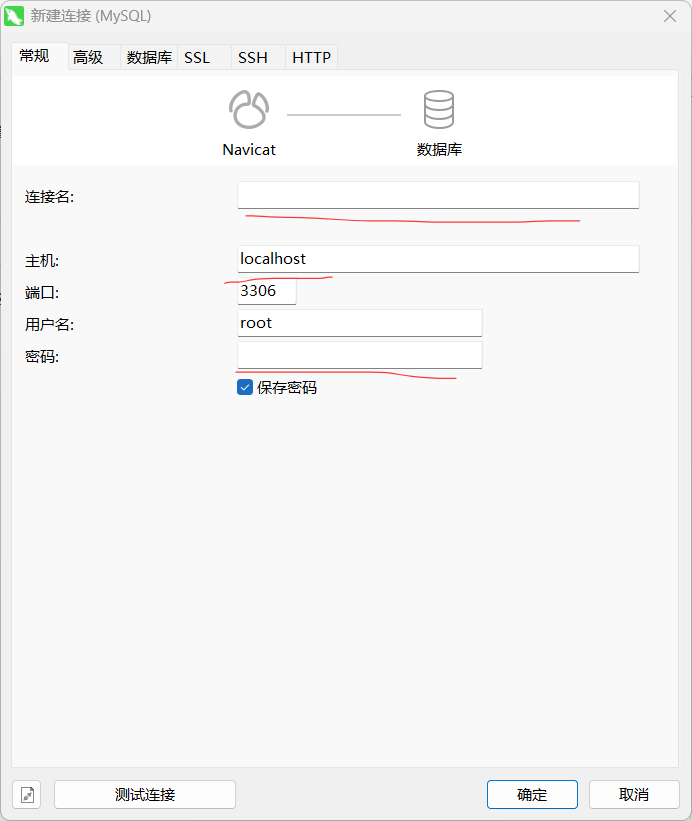
Task: Click the 保存密码 label text
Action: 287,387
